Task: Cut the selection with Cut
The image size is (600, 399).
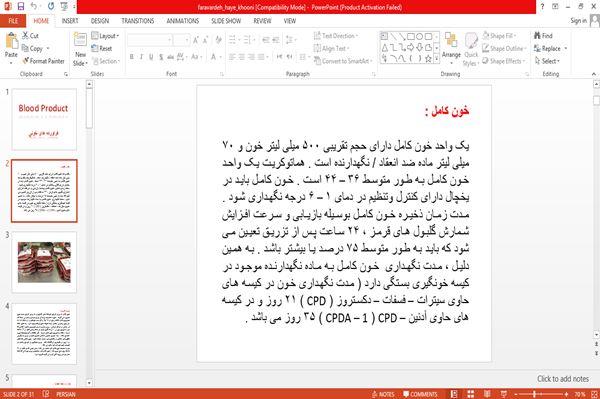Action: pos(30,36)
